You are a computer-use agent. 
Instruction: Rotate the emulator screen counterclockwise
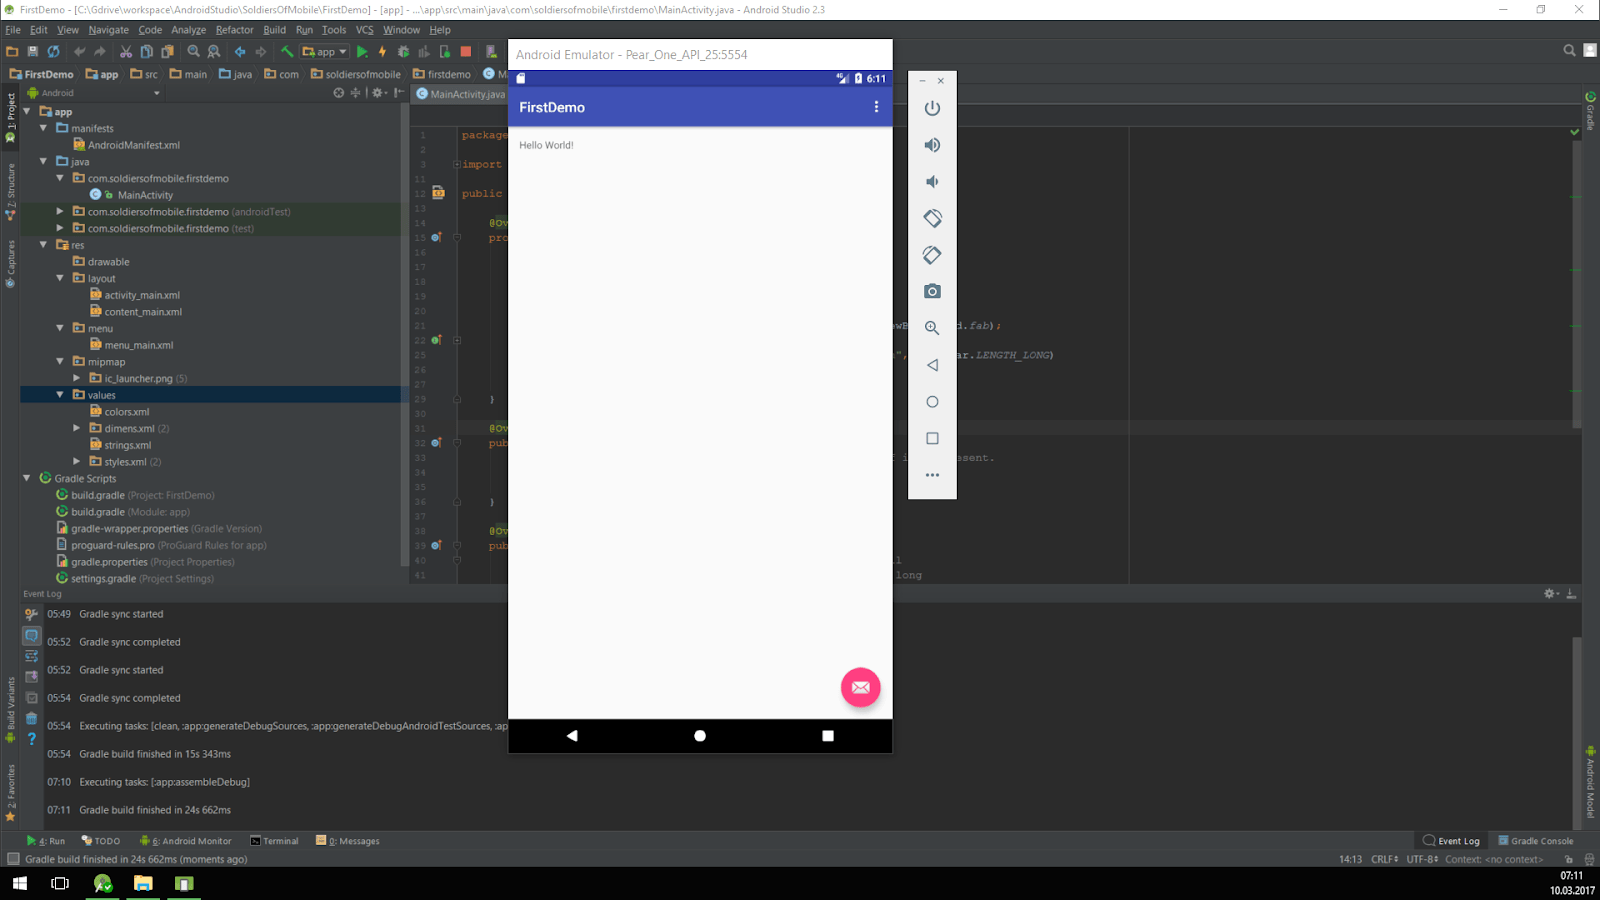932,218
